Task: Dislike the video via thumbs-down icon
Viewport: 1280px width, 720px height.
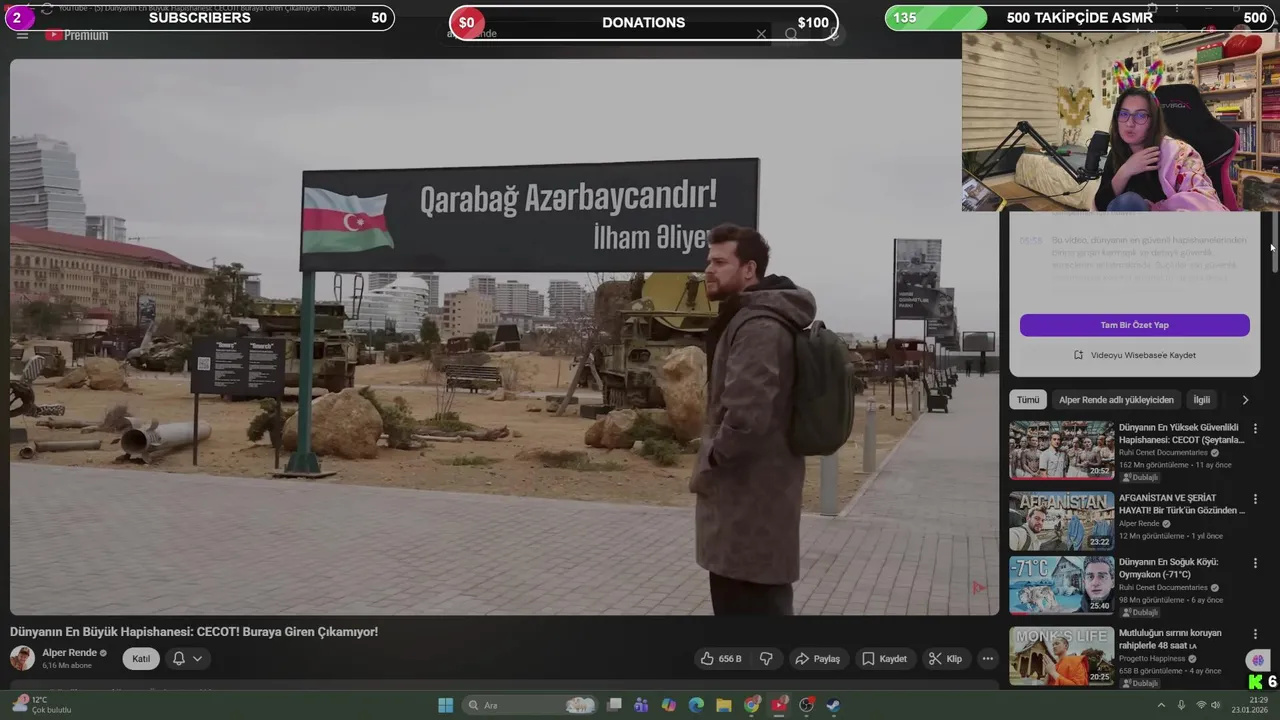Action: [x=766, y=659]
